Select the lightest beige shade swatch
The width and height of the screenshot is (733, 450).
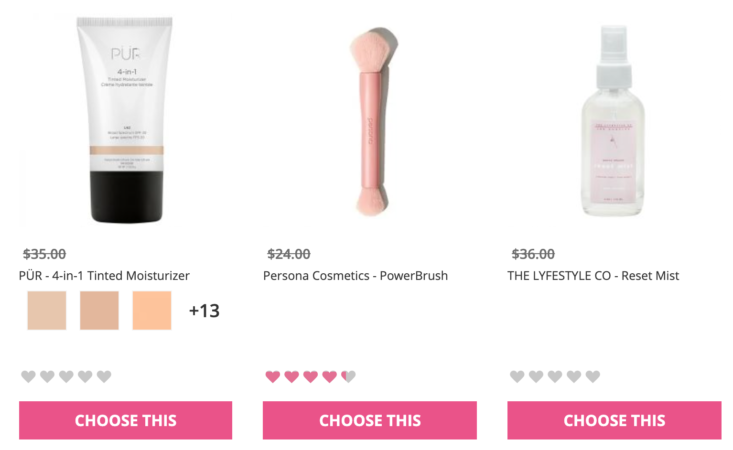[x=47, y=310]
